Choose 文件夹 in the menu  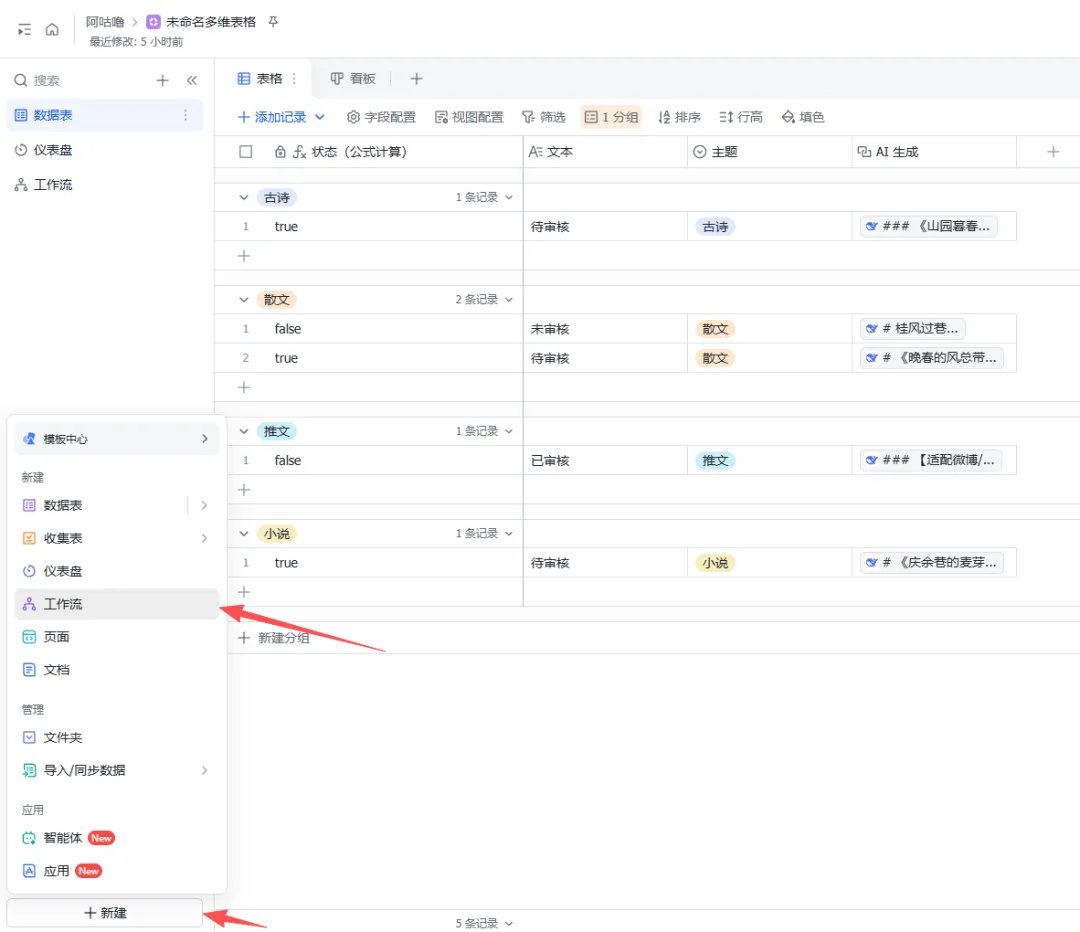pyautogui.click(x=116, y=737)
